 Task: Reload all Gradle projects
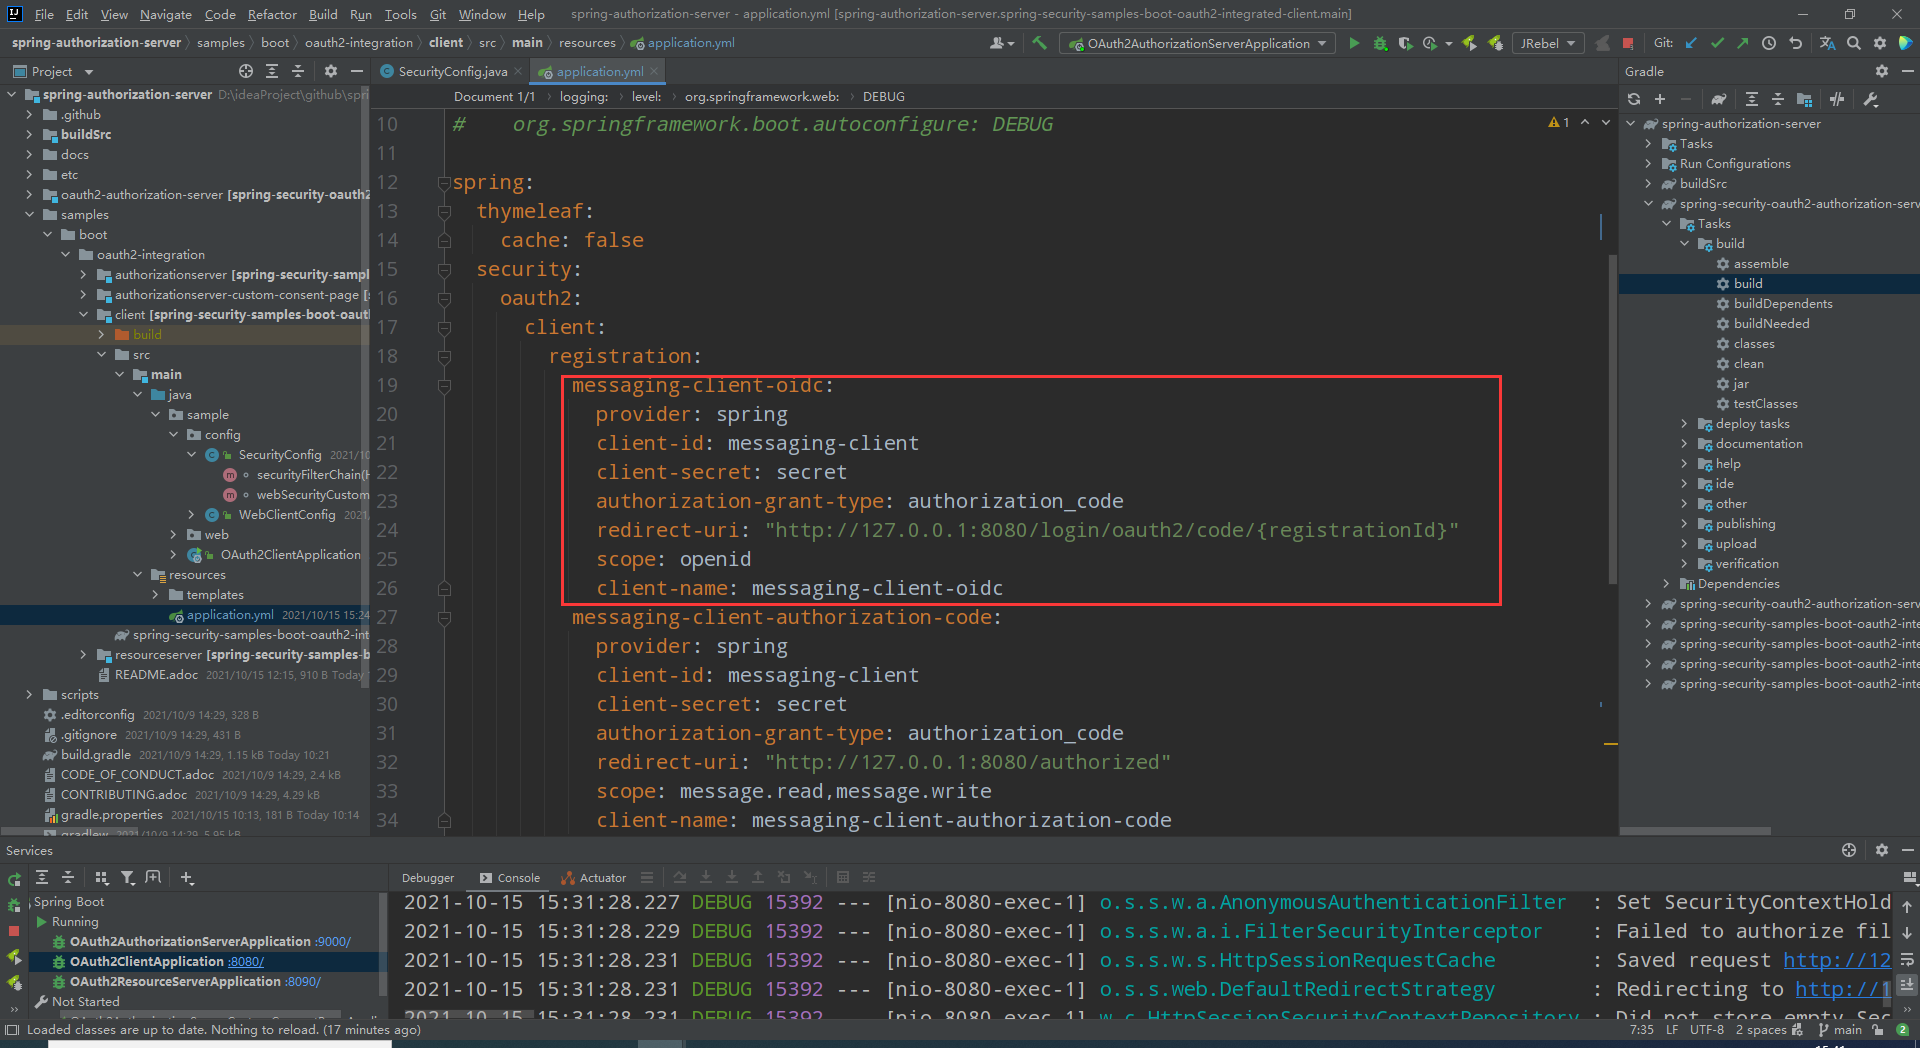point(1634,99)
